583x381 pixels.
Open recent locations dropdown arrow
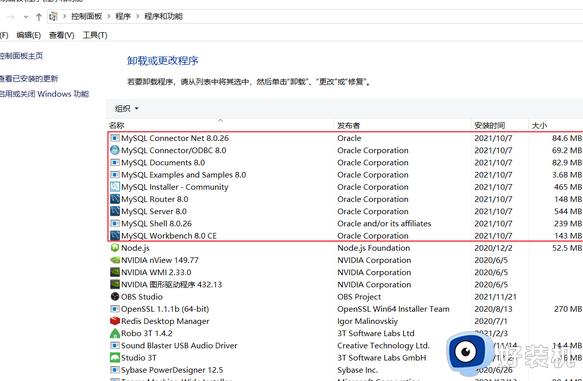pos(26,17)
